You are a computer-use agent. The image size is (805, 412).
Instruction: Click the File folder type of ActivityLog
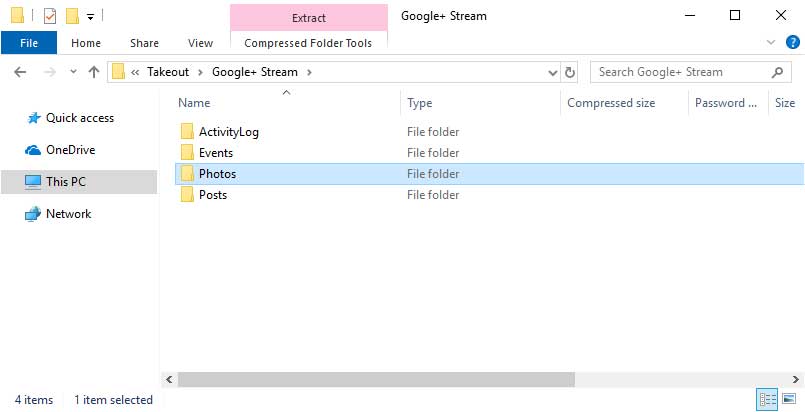click(433, 132)
